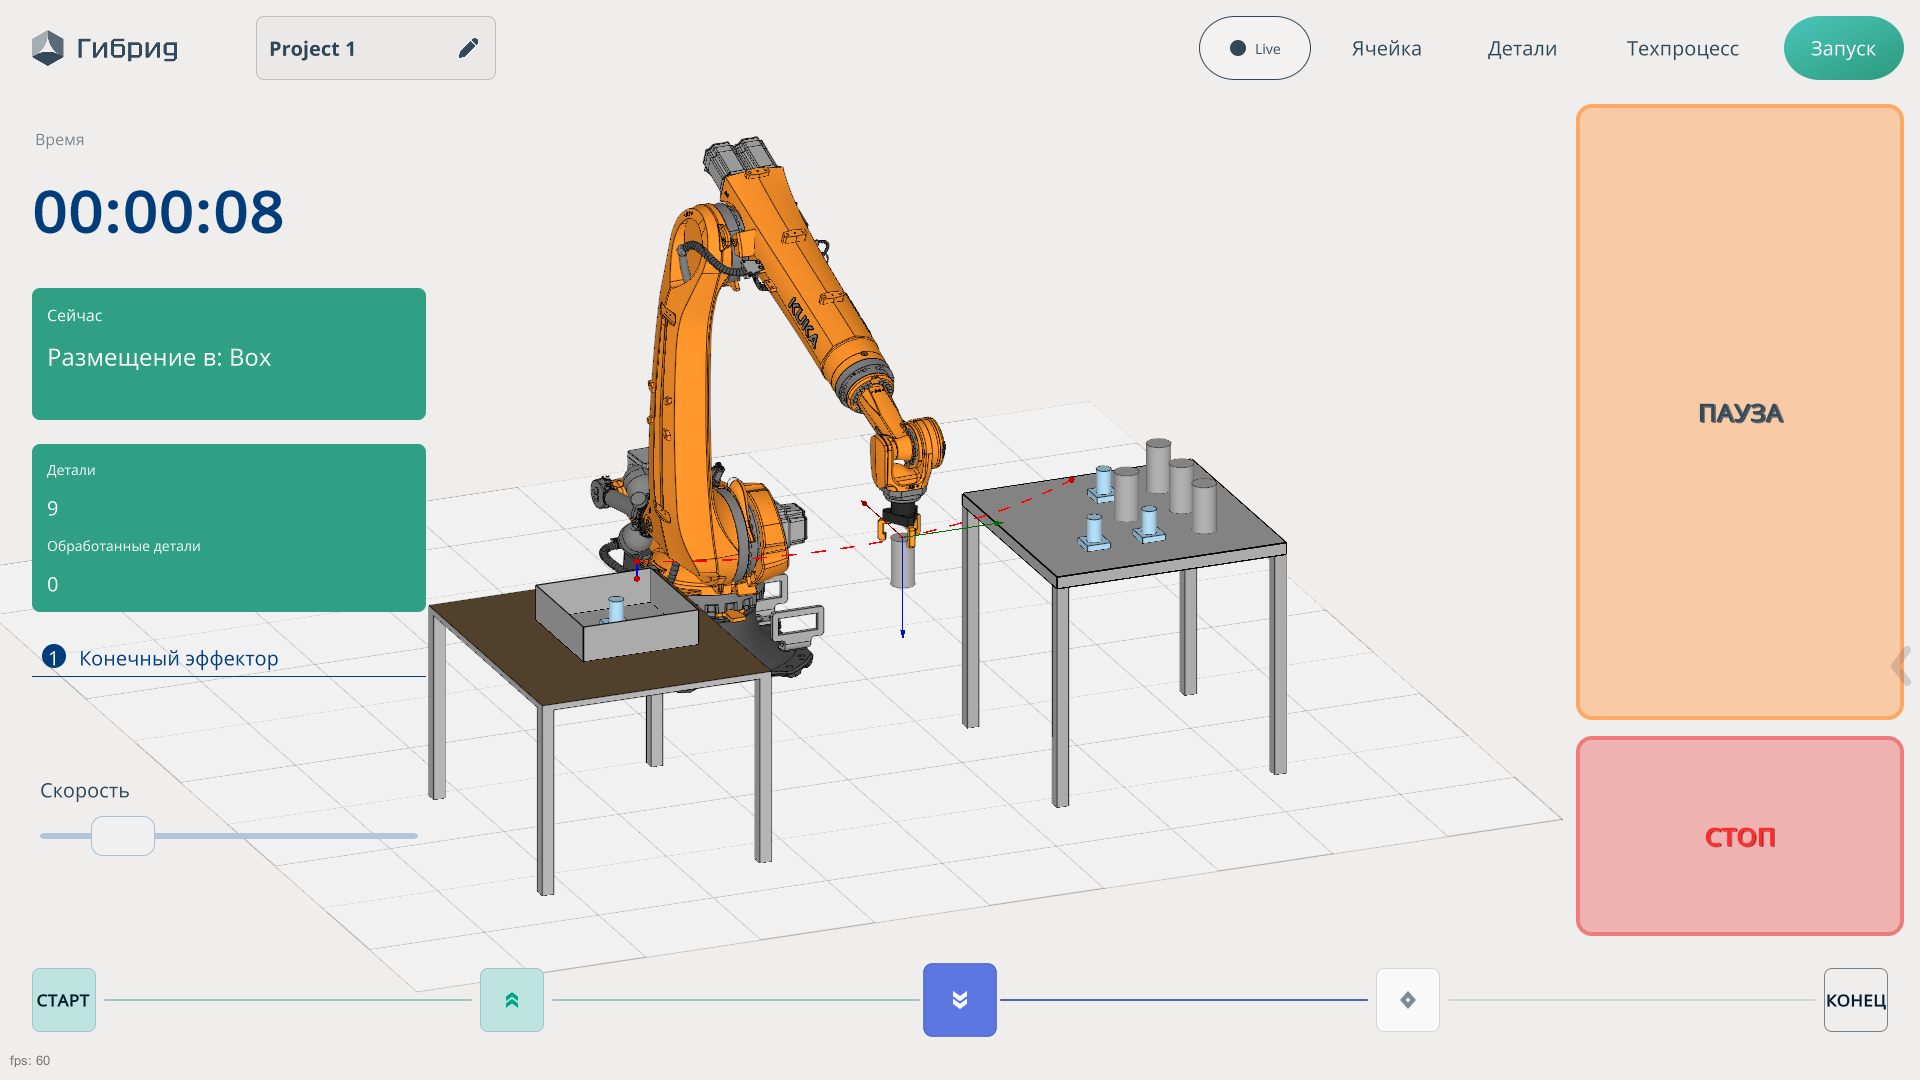The height and width of the screenshot is (1080, 1920).
Task: Open the Детали tab
Action: pyautogui.click(x=1522, y=48)
